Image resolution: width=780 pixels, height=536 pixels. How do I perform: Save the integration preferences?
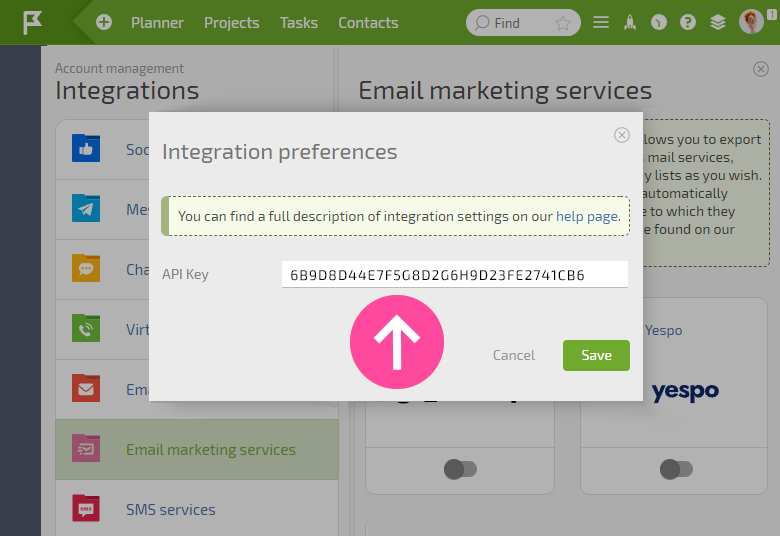coord(596,355)
